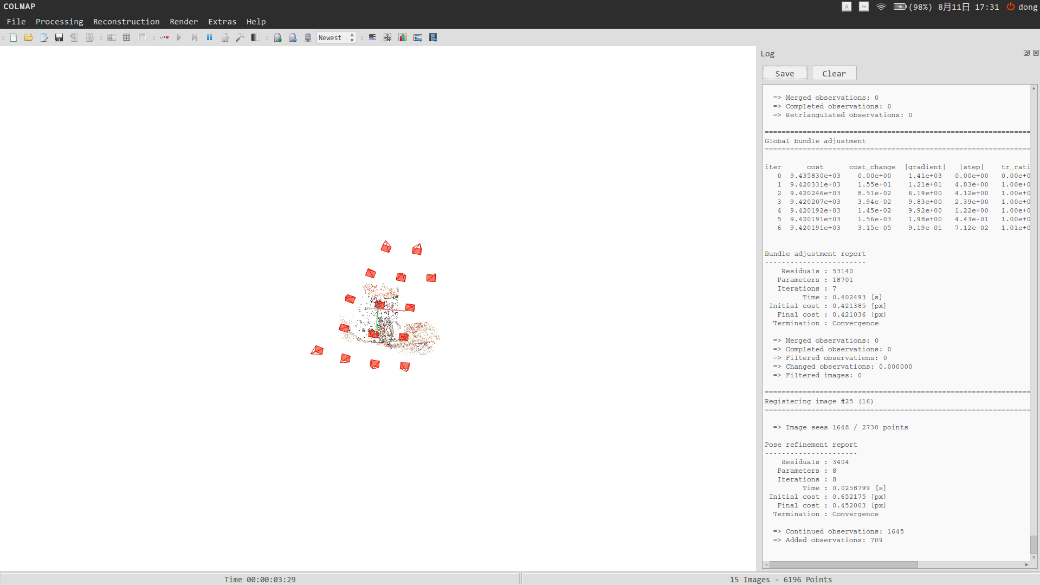This screenshot has width=1040, height=585.
Task: Create a new project via toolbar icon
Action: pyautogui.click(x=13, y=38)
